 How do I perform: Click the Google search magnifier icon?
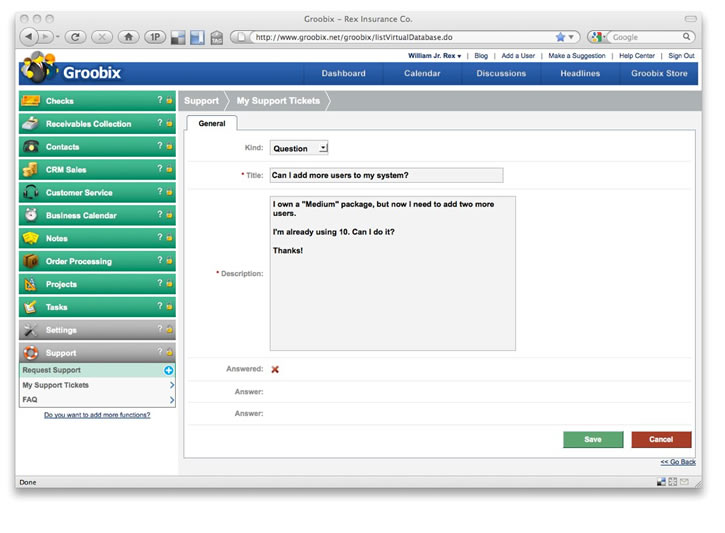[686, 37]
